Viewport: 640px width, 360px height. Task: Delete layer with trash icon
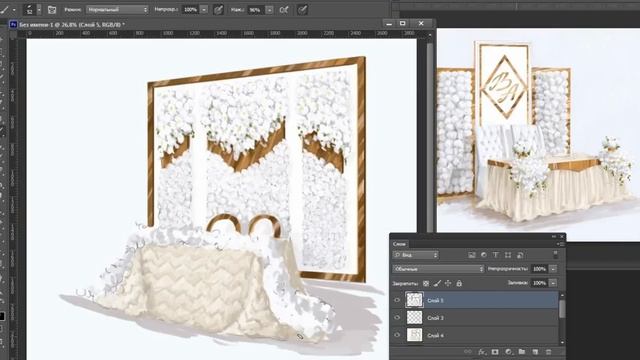tap(549, 352)
